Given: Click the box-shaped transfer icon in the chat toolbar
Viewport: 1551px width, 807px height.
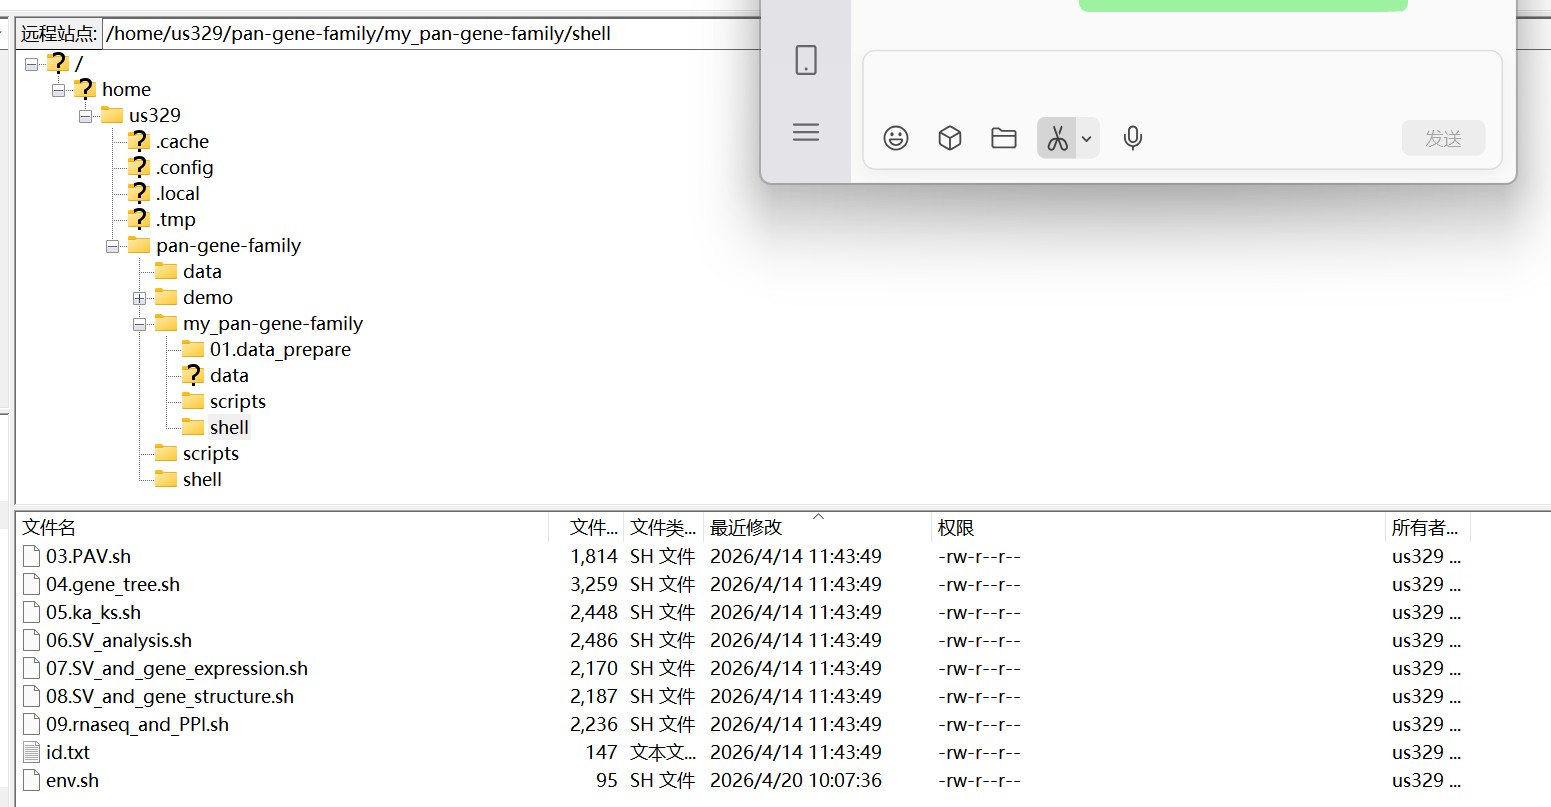Looking at the screenshot, I should pos(949,138).
